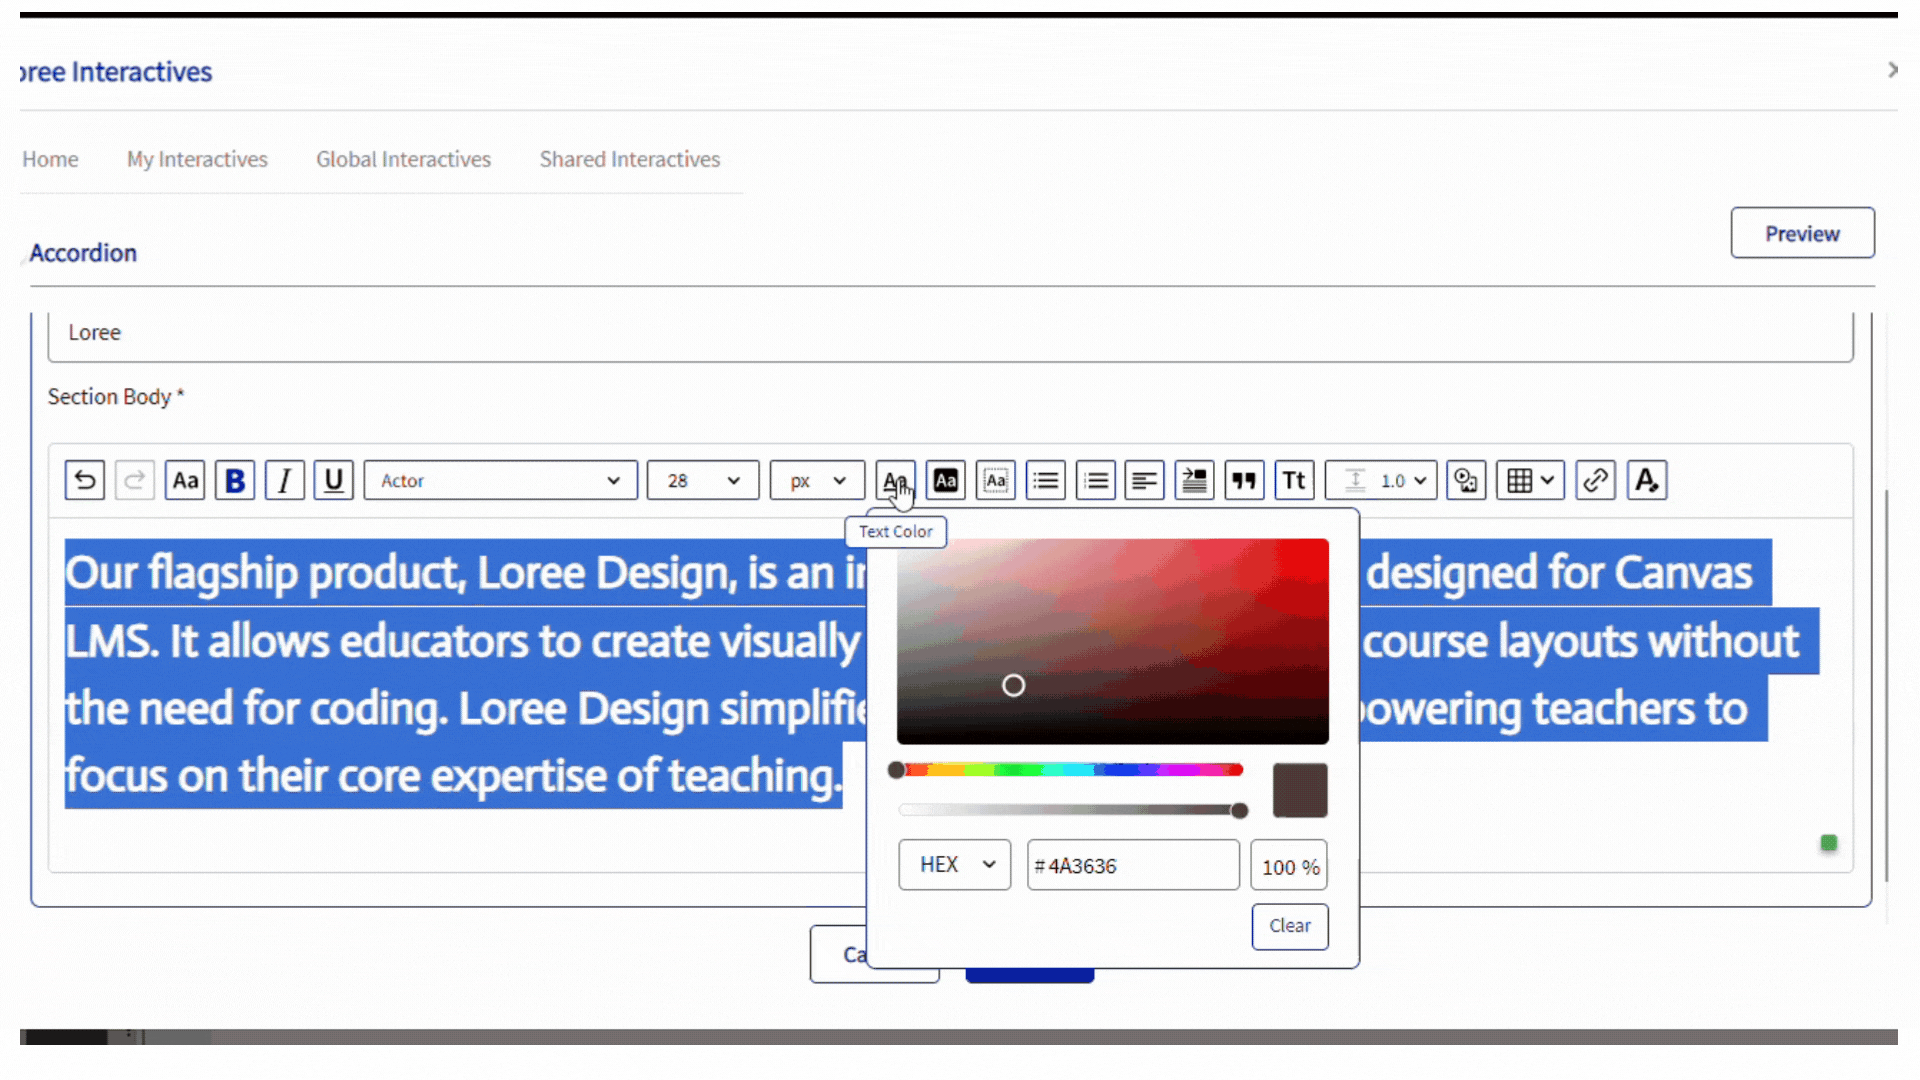
Task: Click the Text Color icon
Action: pyautogui.click(x=895, y=481)
